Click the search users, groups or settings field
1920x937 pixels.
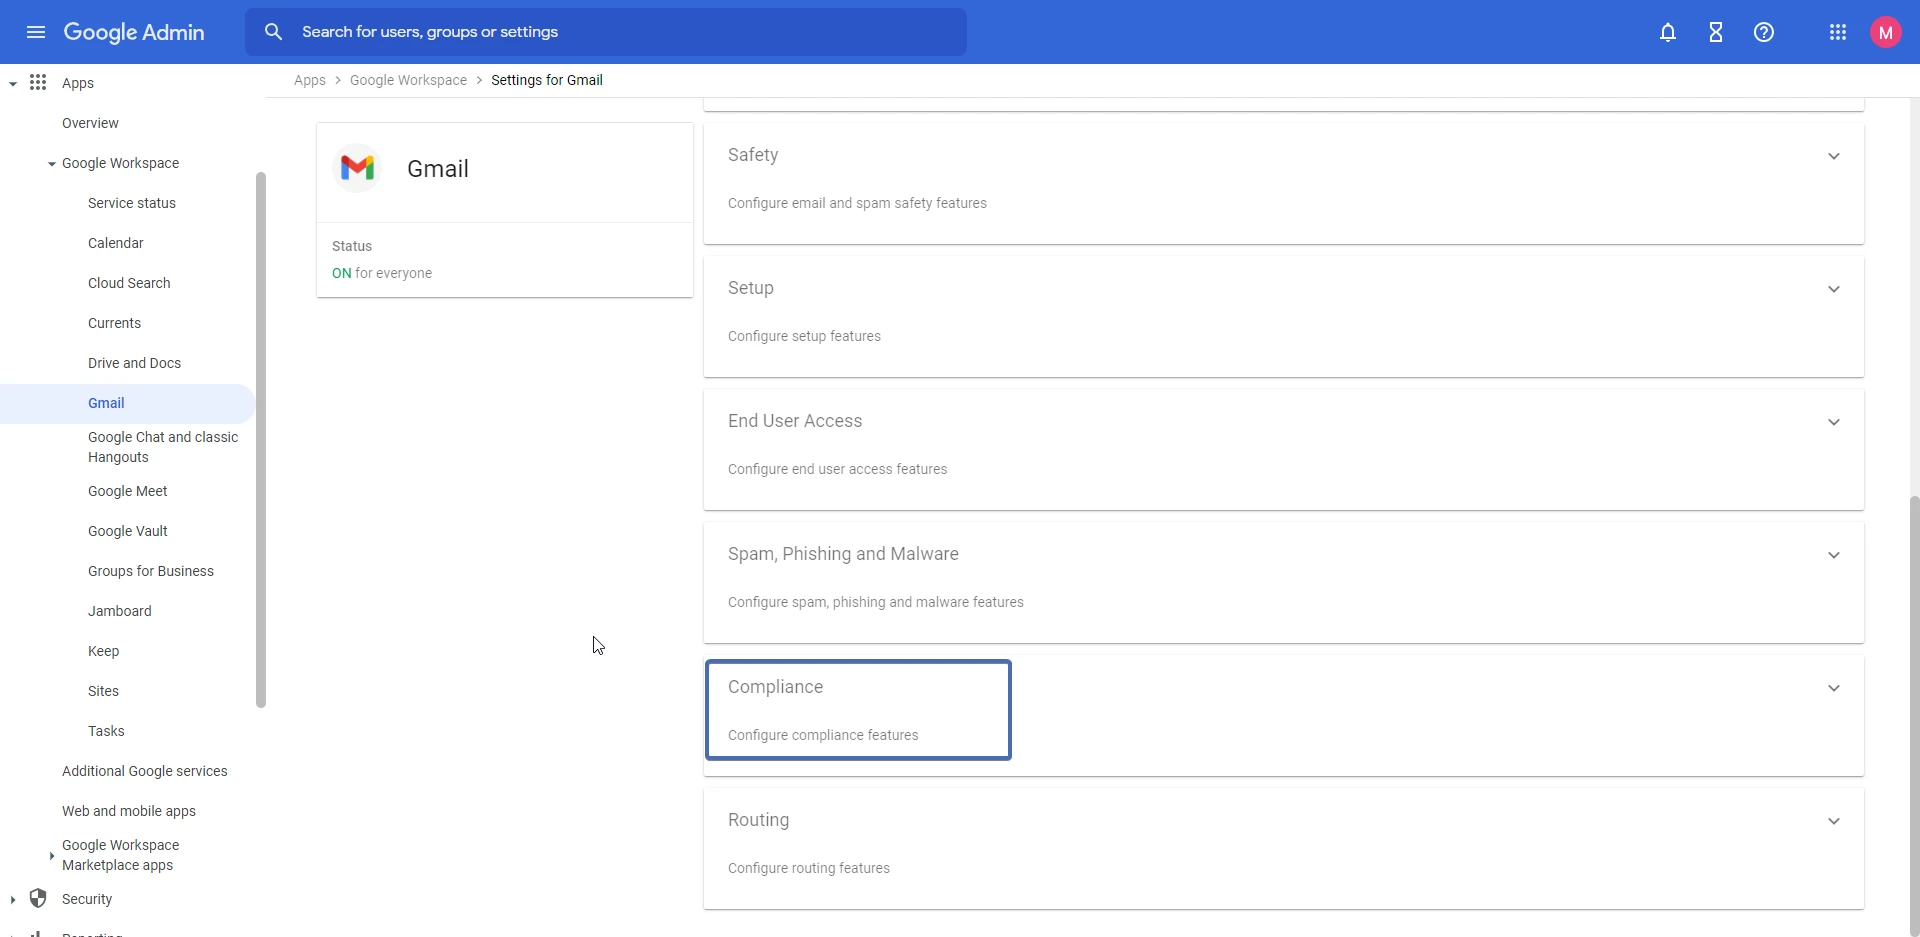pyautogui.click(x=620, y=32)
